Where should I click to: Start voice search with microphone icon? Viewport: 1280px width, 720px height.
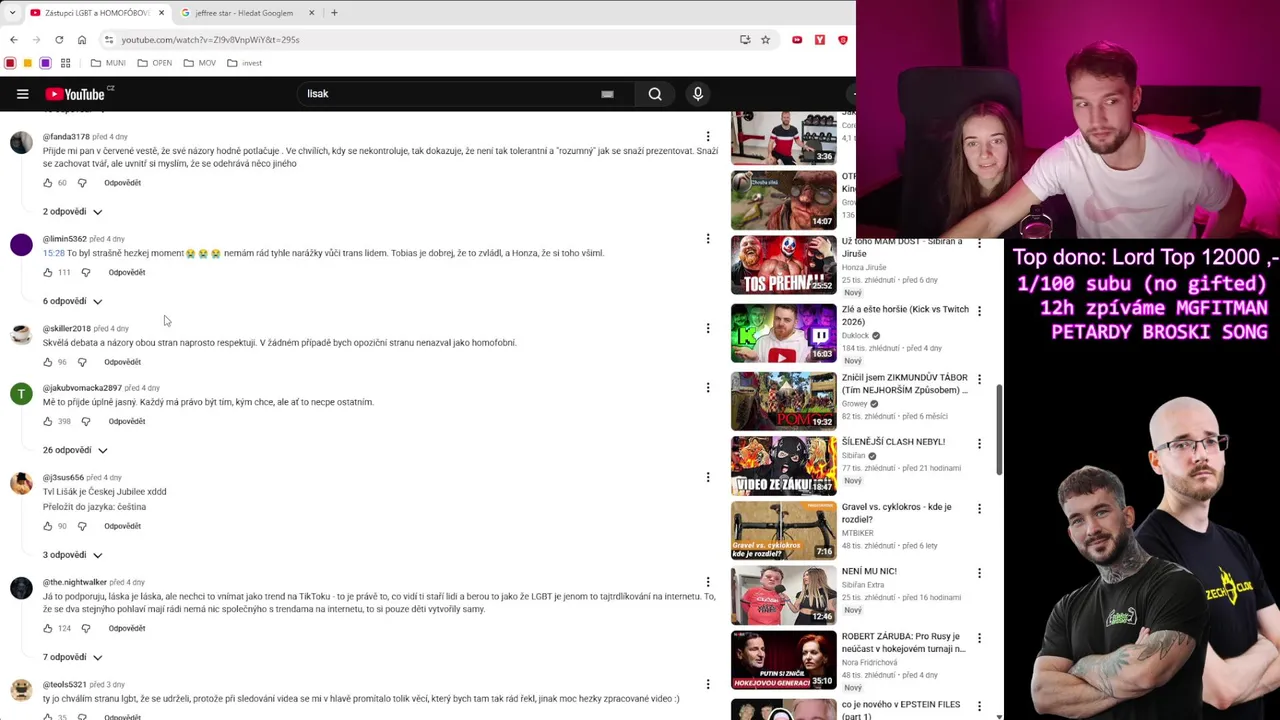pyautogui.click(x=698, y=94)
